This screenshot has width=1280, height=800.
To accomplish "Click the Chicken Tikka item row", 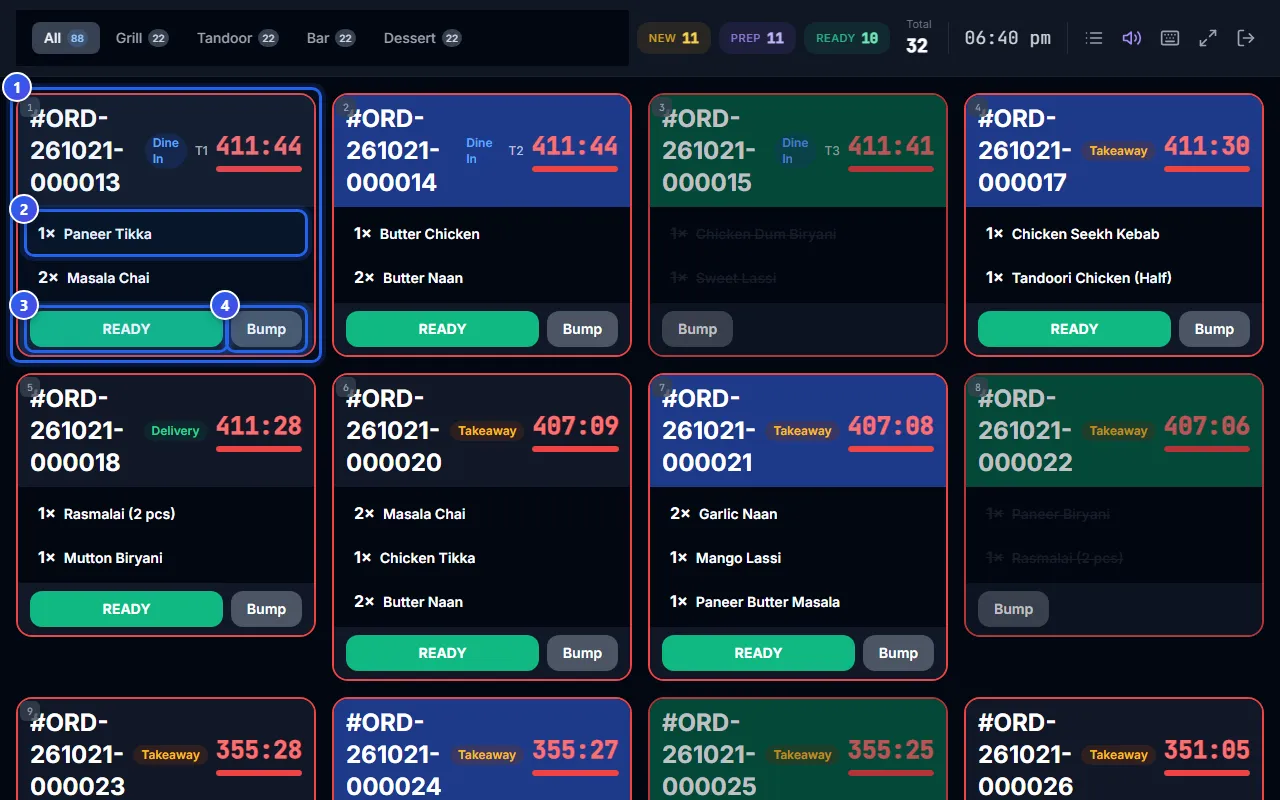I will [x=482, y=558].
